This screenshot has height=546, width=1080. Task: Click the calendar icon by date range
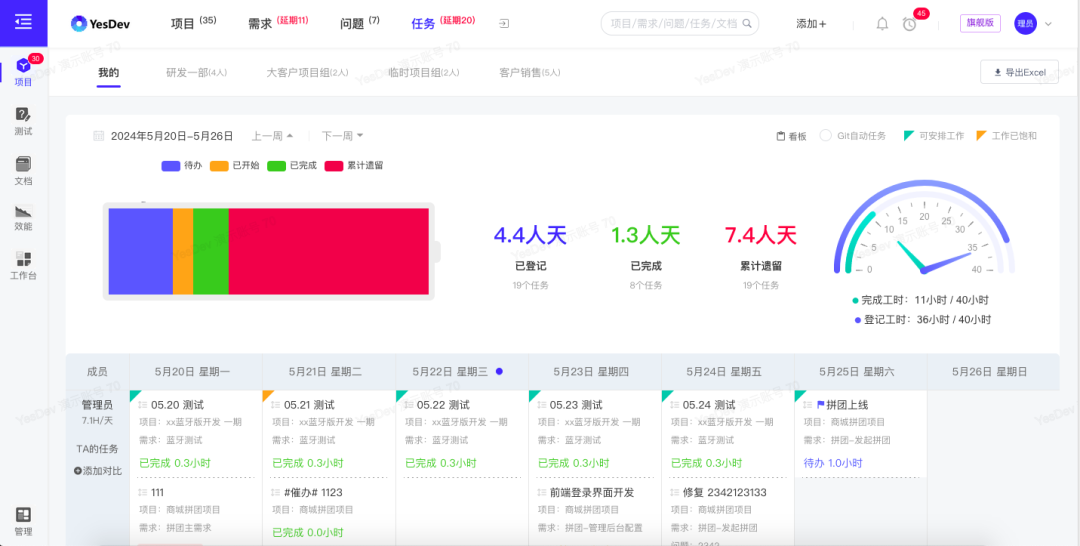98,136
